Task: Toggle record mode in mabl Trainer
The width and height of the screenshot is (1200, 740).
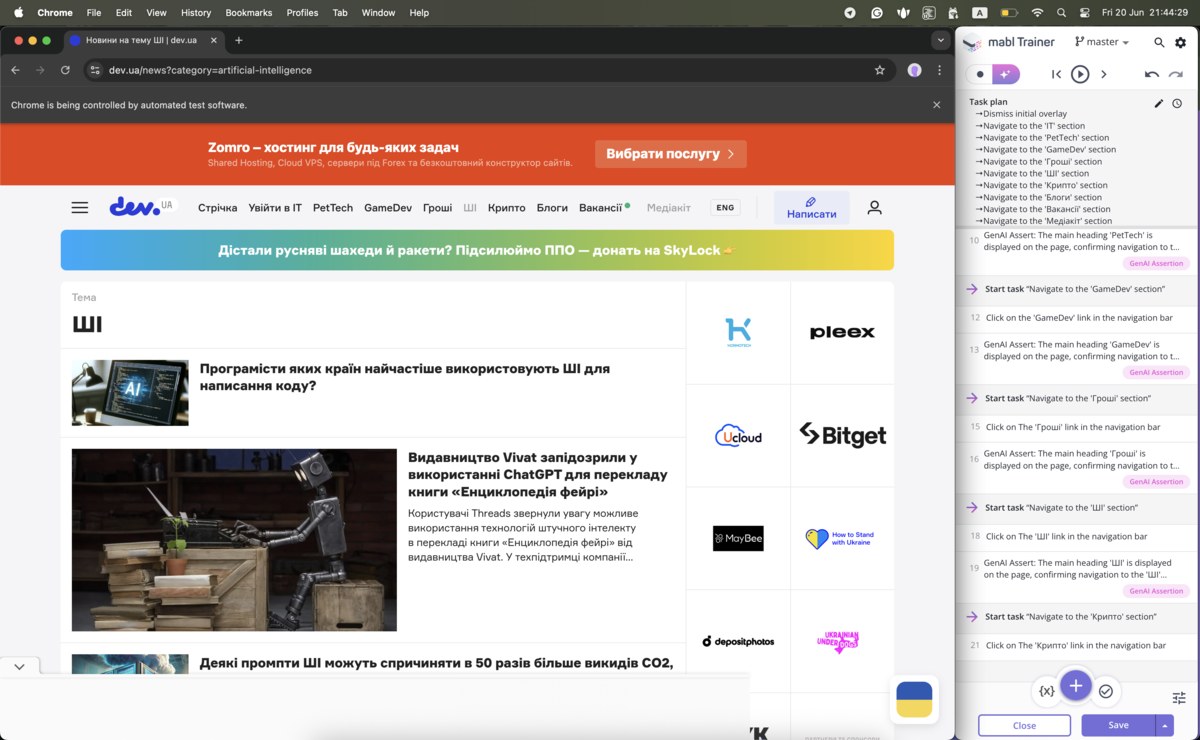Action: 980,74
